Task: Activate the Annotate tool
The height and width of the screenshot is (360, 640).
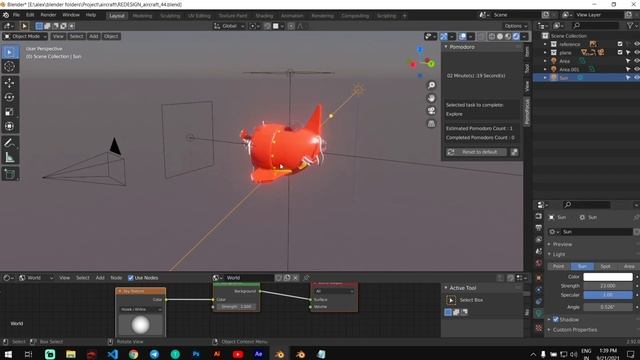Action: click(x=10, y=143)
